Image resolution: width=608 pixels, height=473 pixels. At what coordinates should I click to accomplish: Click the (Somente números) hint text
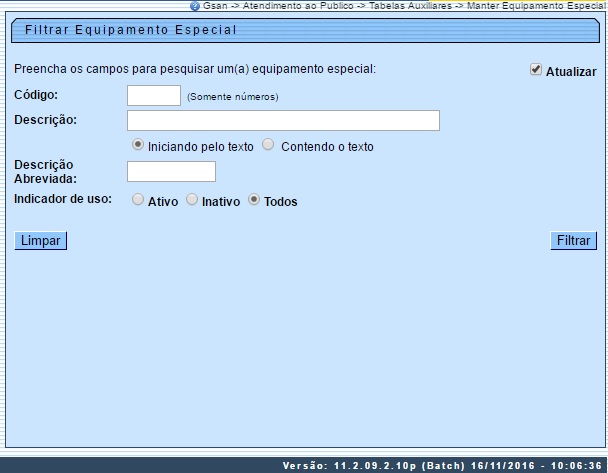pos(233,97)
